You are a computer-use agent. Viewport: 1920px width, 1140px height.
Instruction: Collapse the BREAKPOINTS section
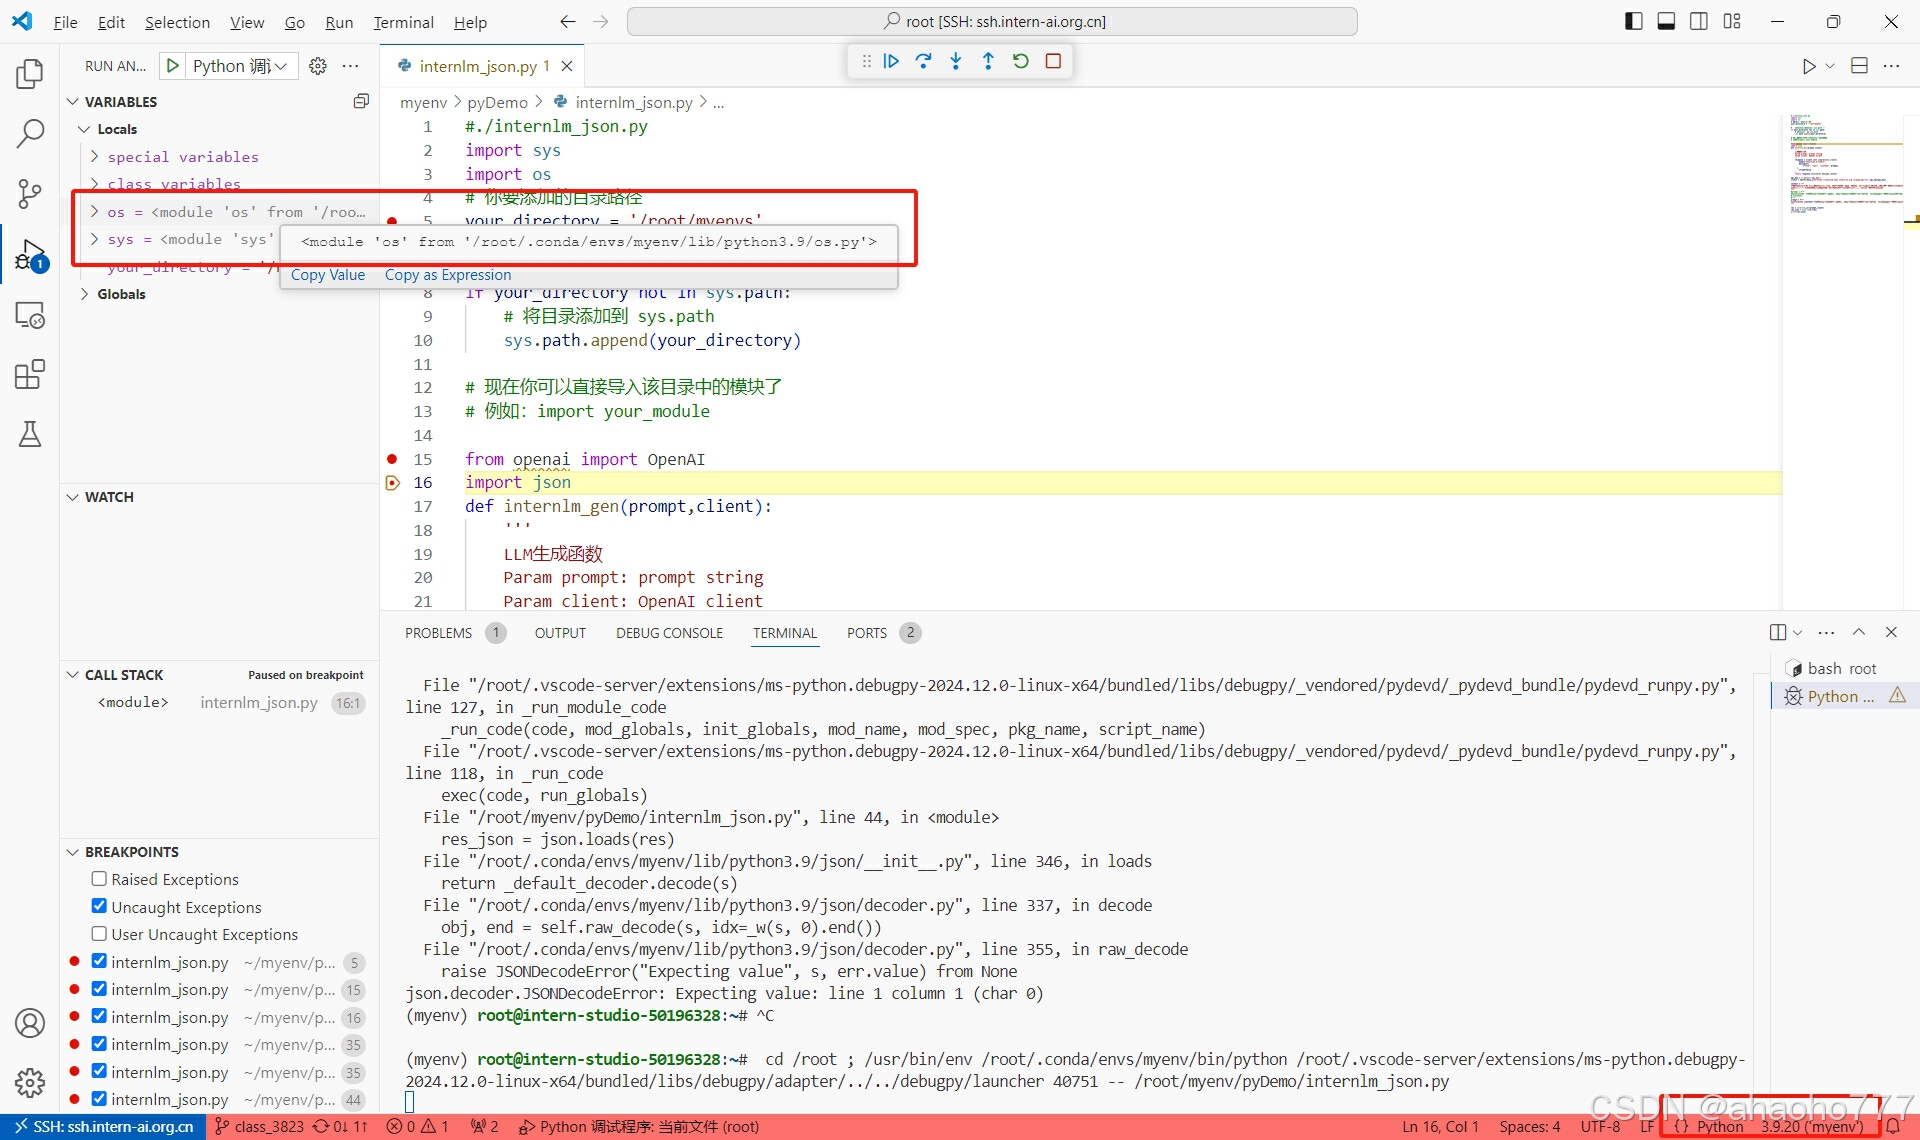click(73, 852)
